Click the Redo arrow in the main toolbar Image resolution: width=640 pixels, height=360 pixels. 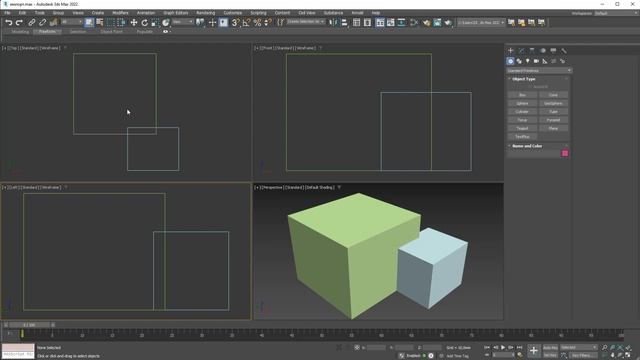pyautogui.click(x=19, y=22)
